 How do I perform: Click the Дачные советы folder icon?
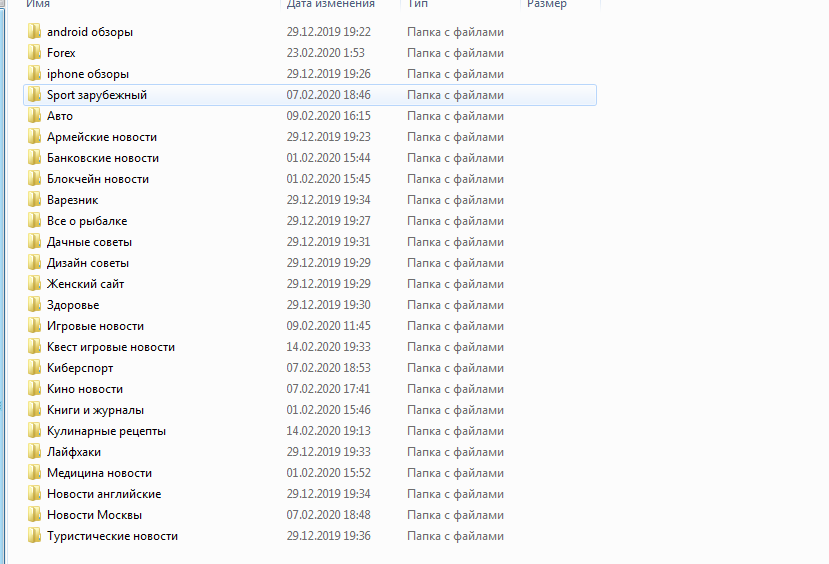click(34, 242)
